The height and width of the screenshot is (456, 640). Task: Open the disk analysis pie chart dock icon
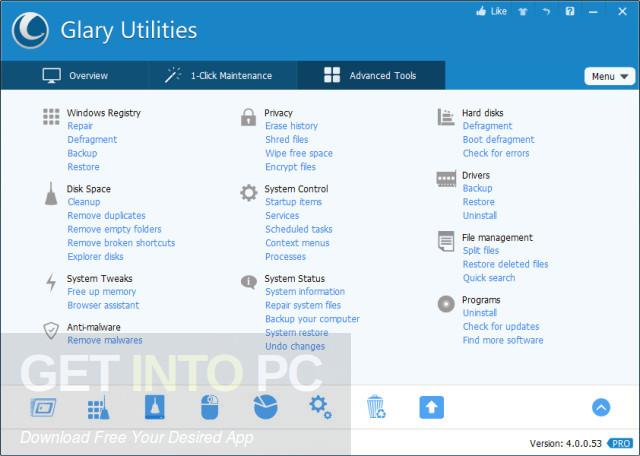pyautogui.click(x=265, y=407)
